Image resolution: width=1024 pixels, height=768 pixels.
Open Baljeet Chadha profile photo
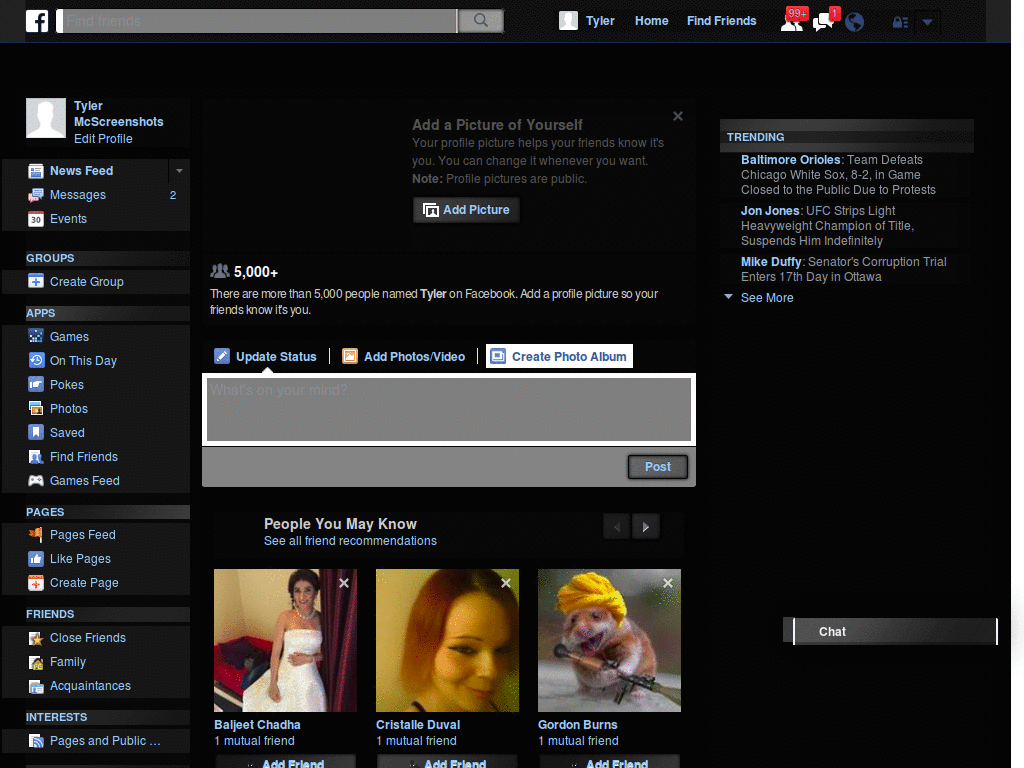[285, 641]
